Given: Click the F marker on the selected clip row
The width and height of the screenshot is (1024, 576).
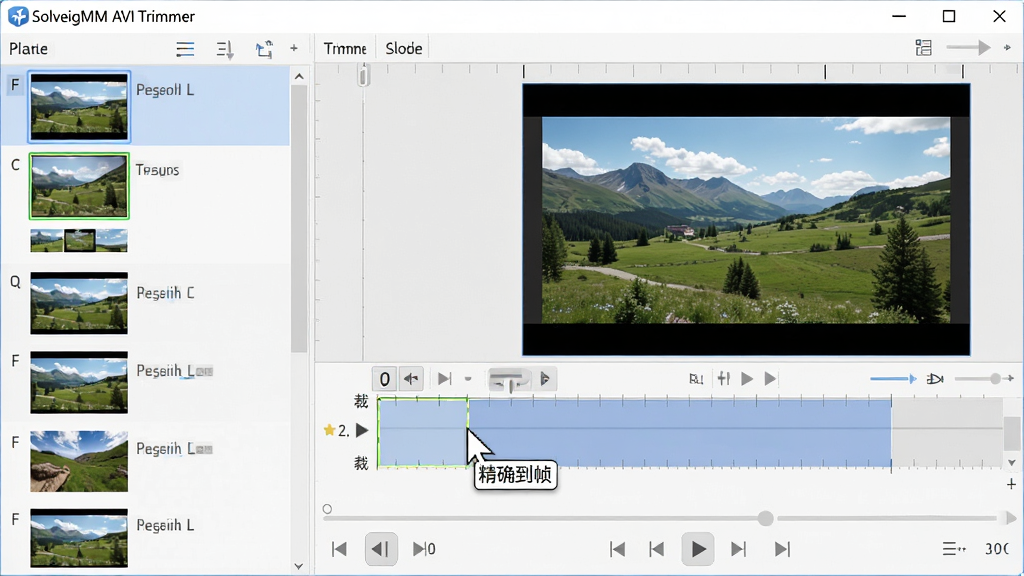Looking at the screenshot, I should [15, 85].
